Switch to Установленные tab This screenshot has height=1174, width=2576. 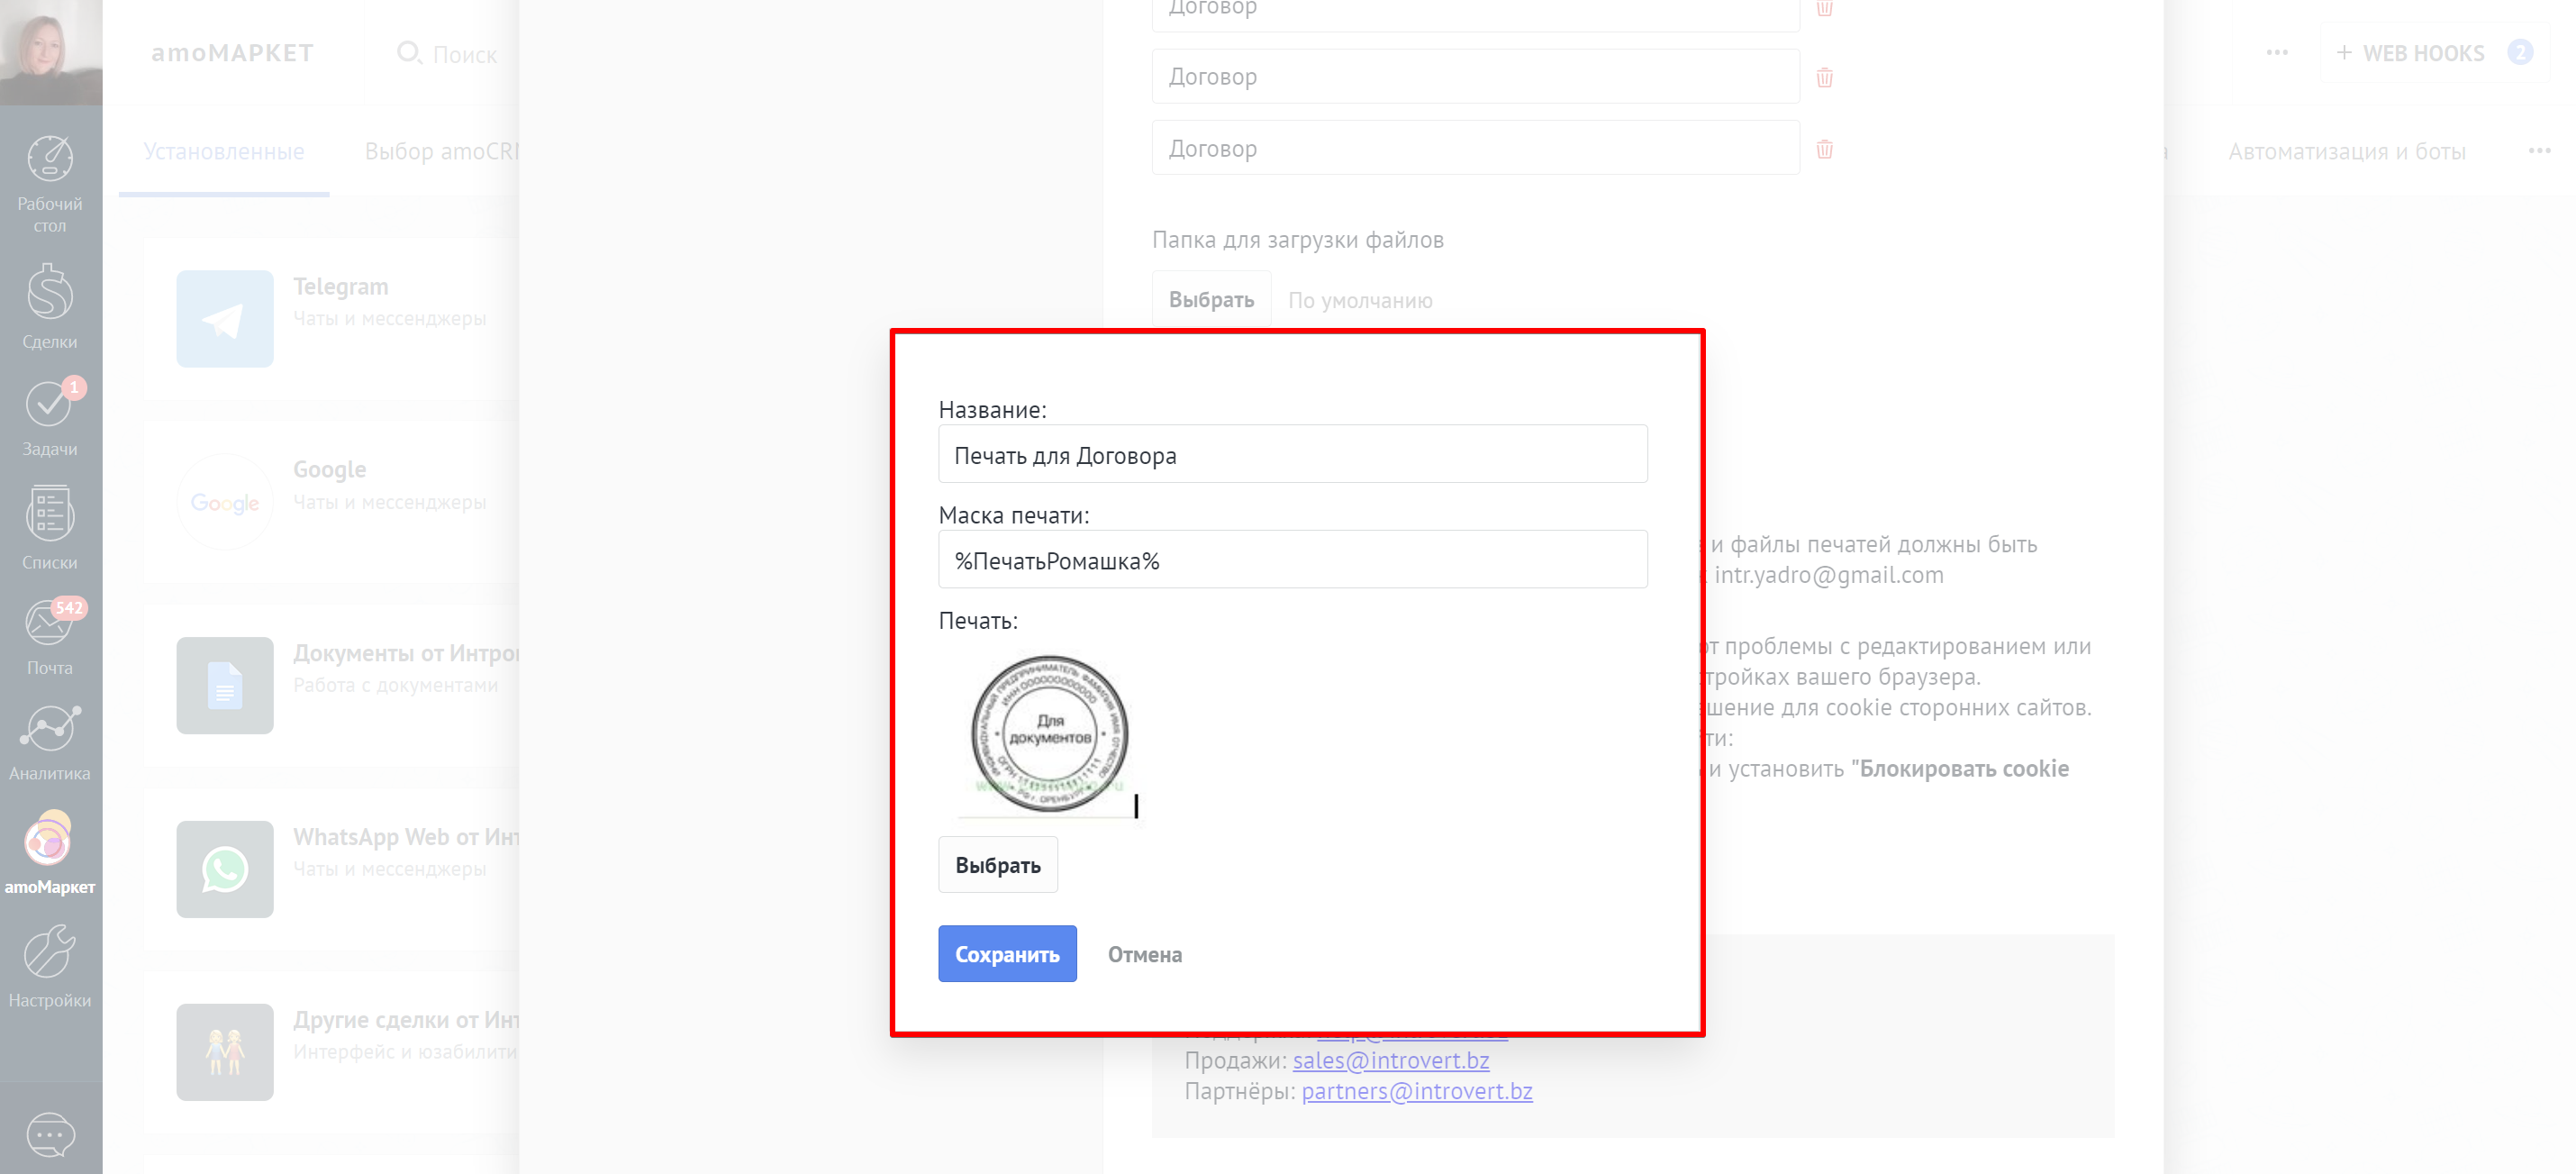click(224, 151)
